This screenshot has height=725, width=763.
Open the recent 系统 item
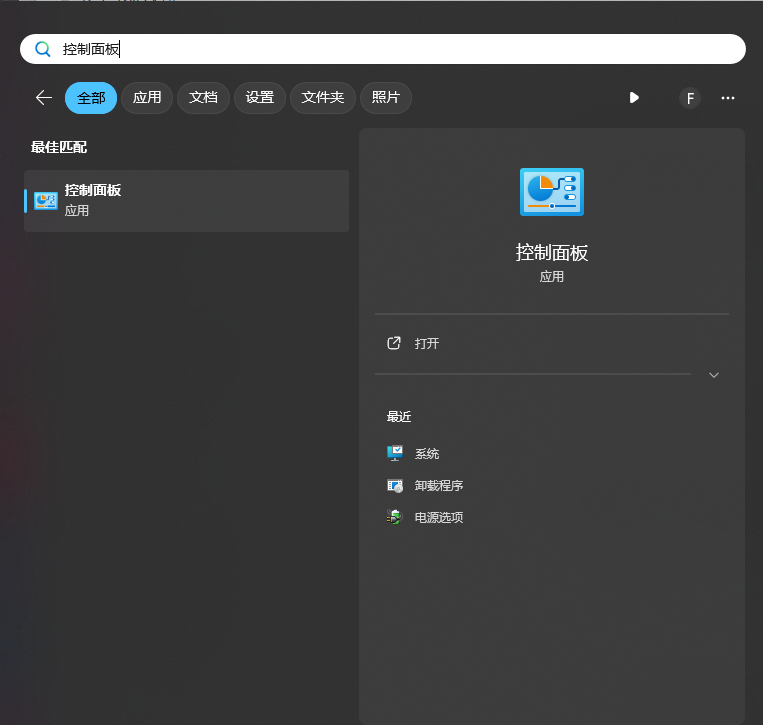(x=427, y=453)
